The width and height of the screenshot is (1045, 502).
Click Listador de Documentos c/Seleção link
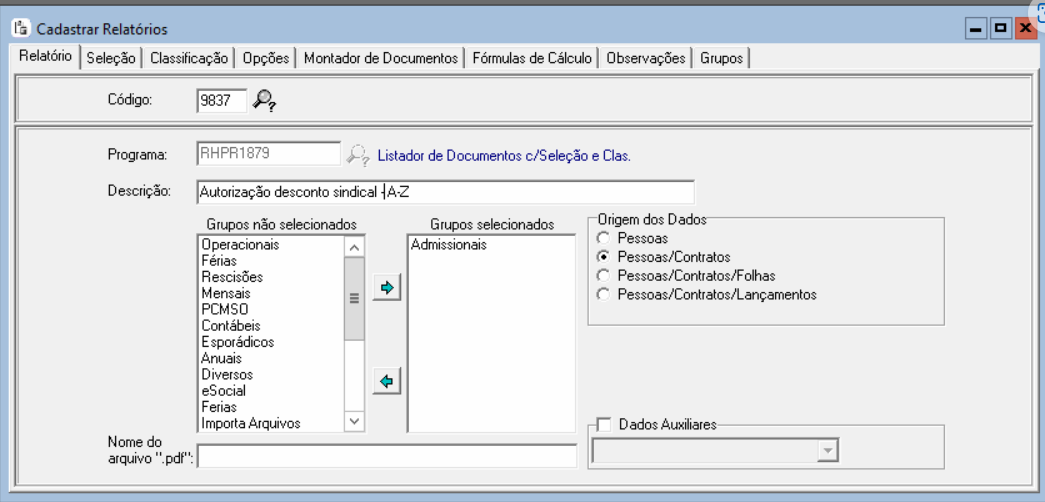coord(504,156)
